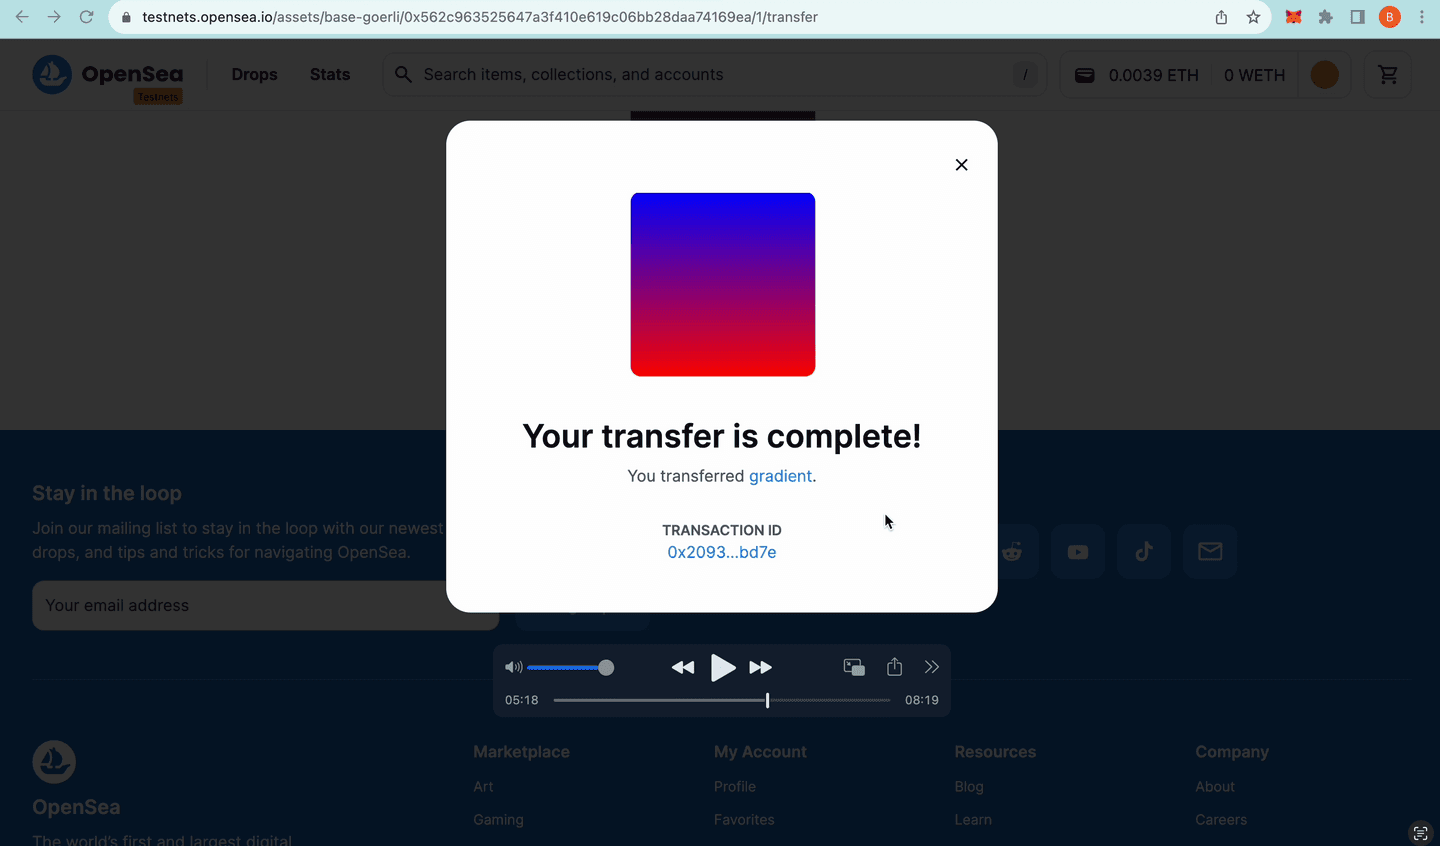Fast forward the video
The height and width of the screenshot is (846, 1440).
pos(761,667)
